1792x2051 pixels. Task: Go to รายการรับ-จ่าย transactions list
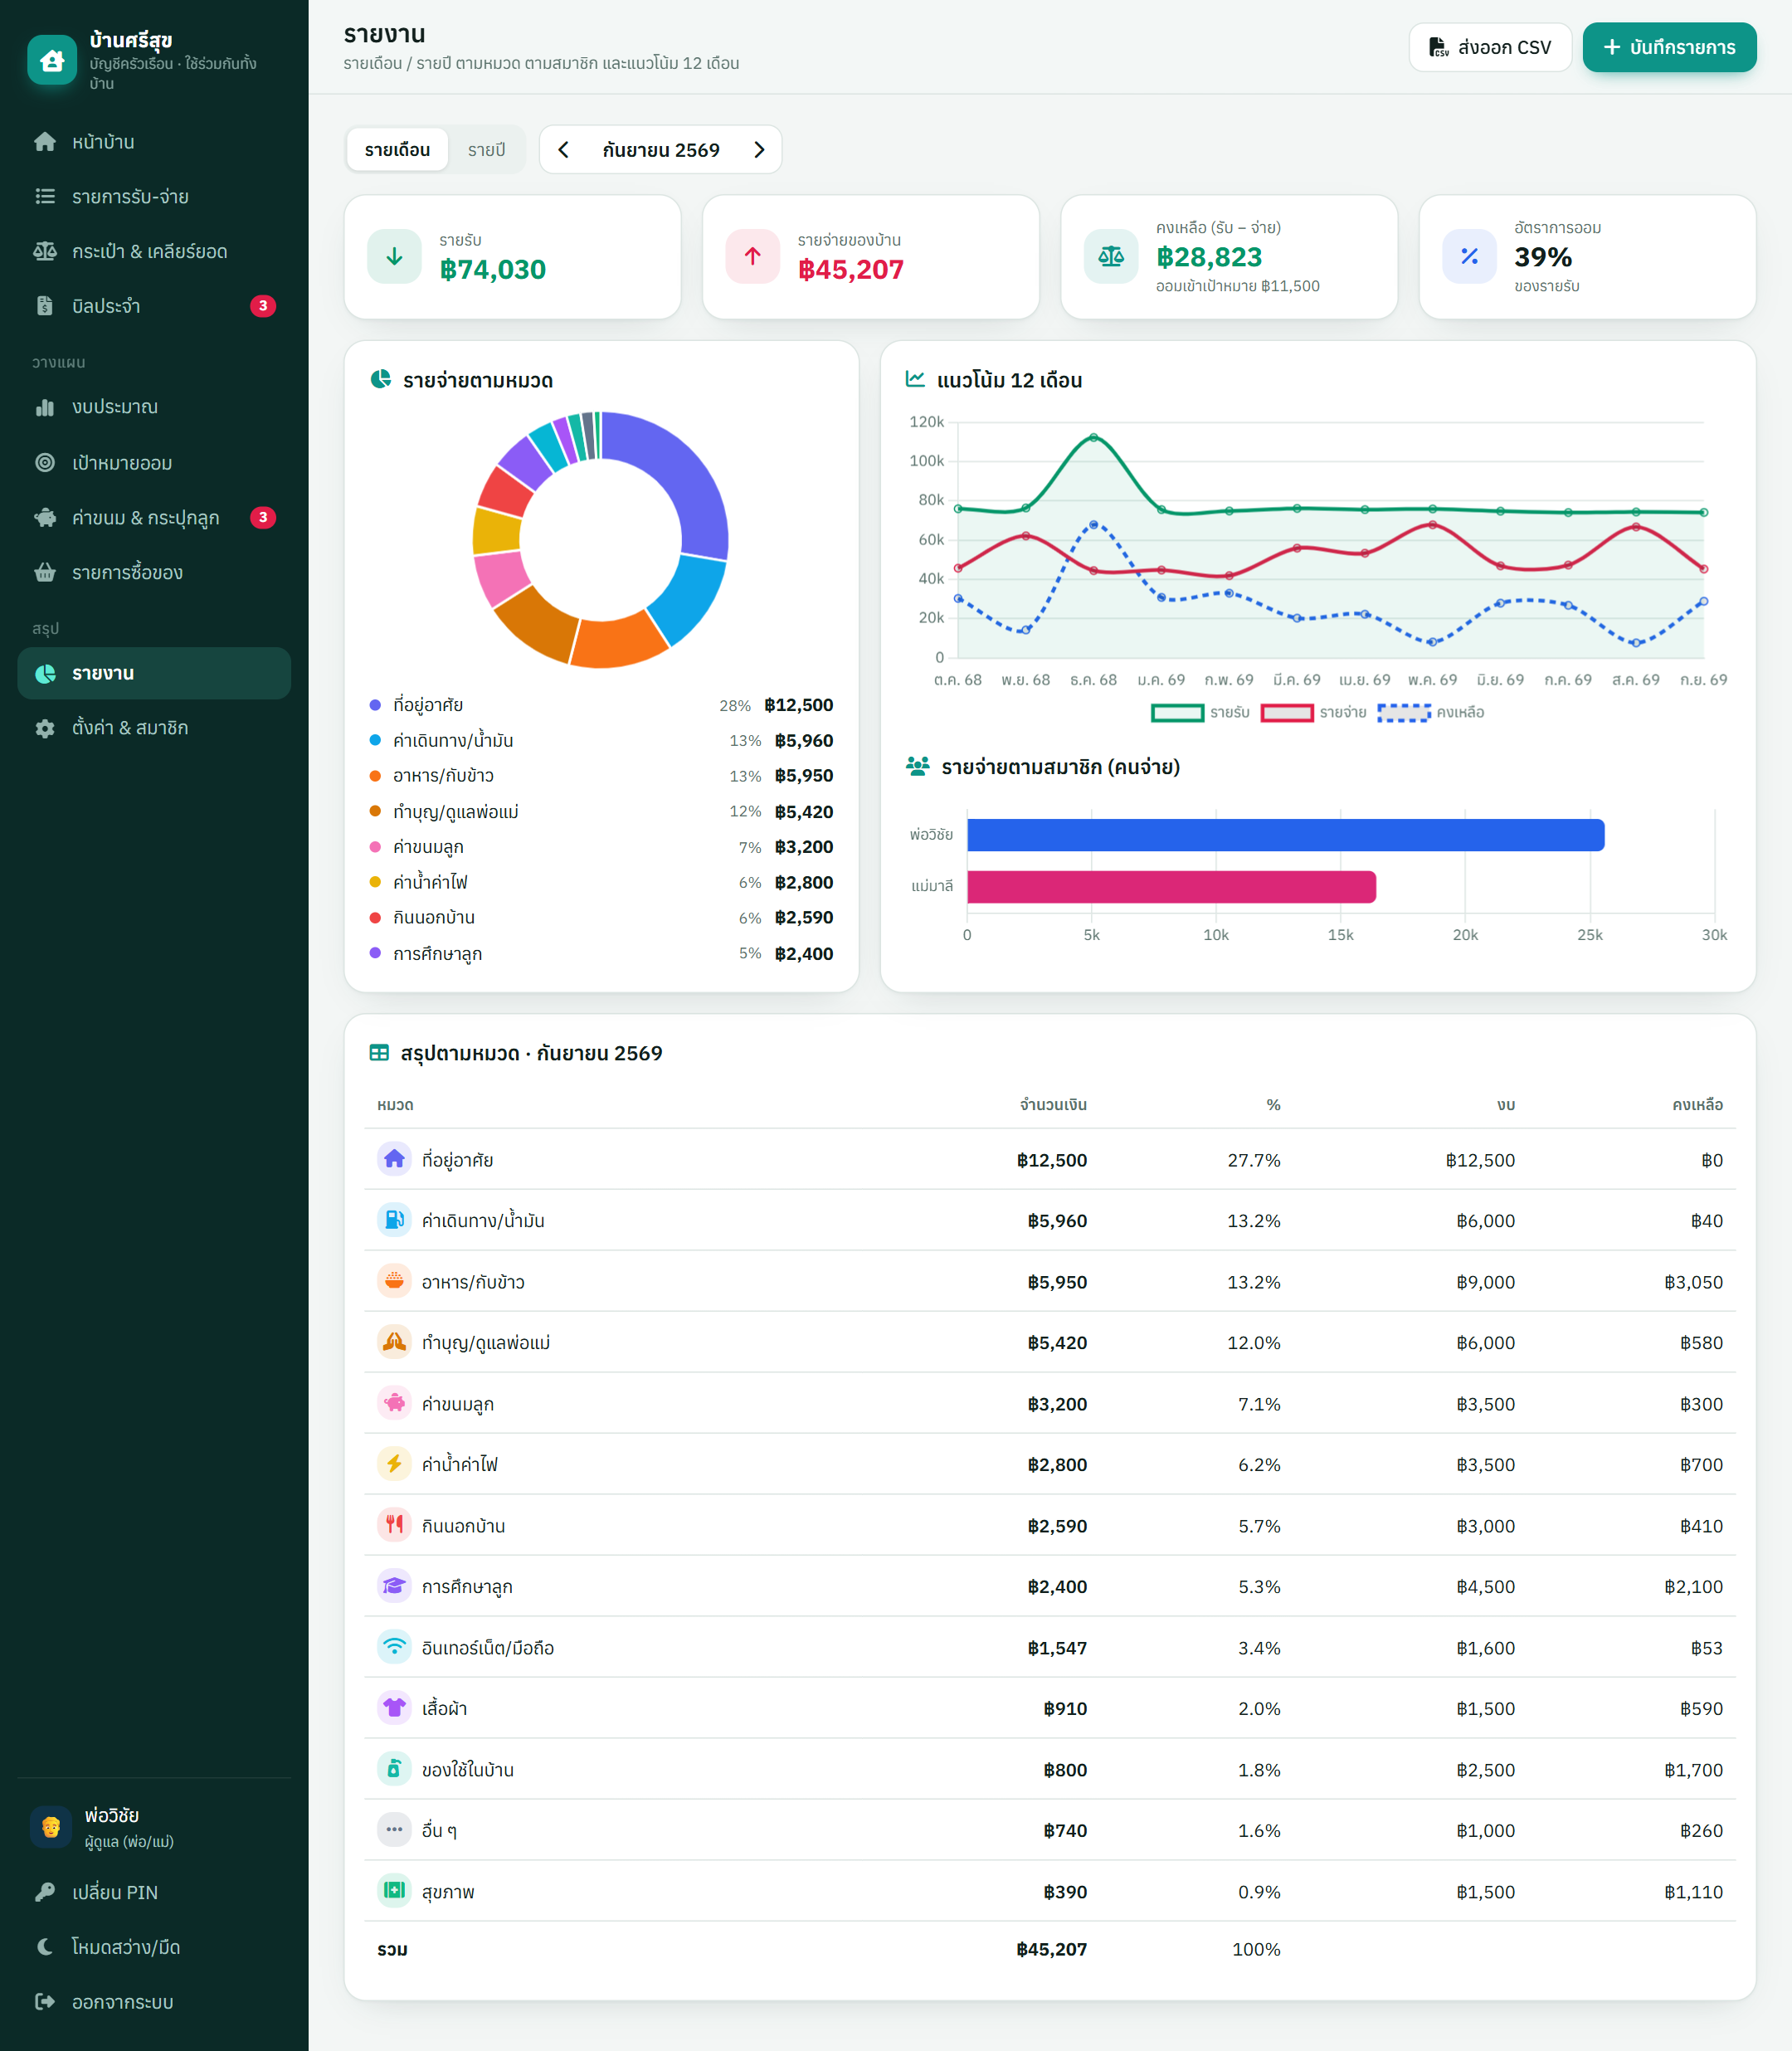(154, 197)
